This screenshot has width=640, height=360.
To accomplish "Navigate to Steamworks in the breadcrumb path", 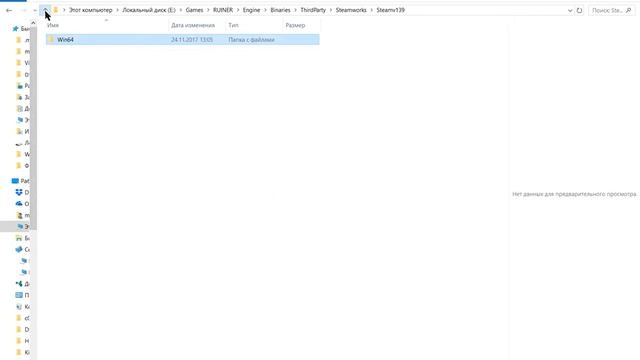I will [x=351, y=10].
